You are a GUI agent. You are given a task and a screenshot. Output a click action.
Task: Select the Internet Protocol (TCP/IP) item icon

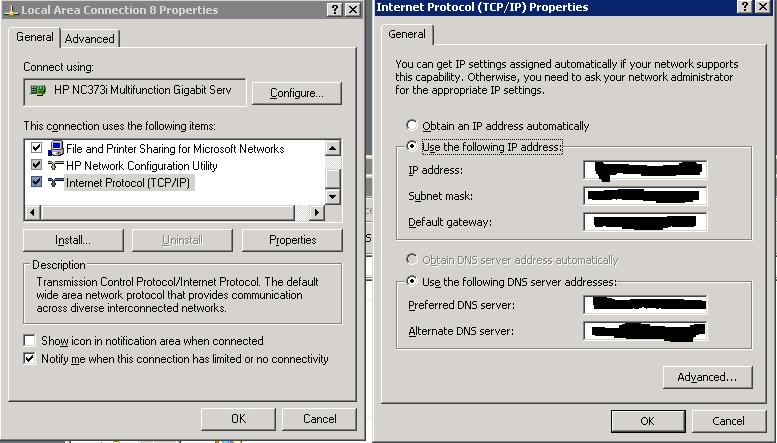tap(56, 182)
